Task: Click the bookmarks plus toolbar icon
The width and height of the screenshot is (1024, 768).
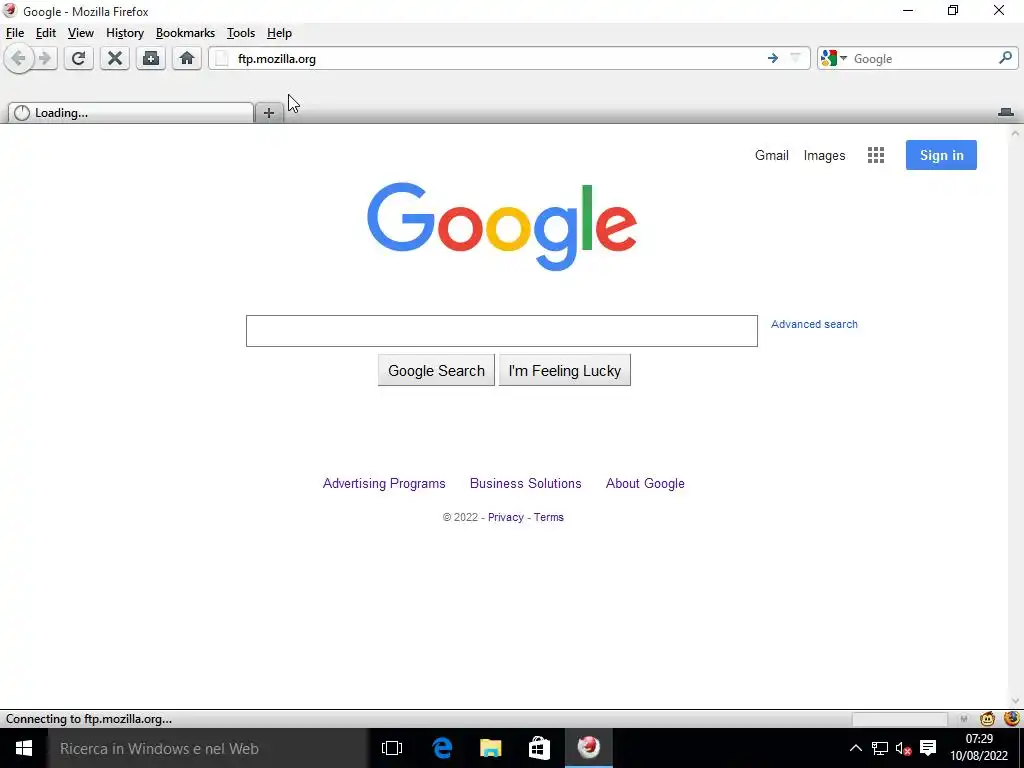Action: [x=151, y=59]
